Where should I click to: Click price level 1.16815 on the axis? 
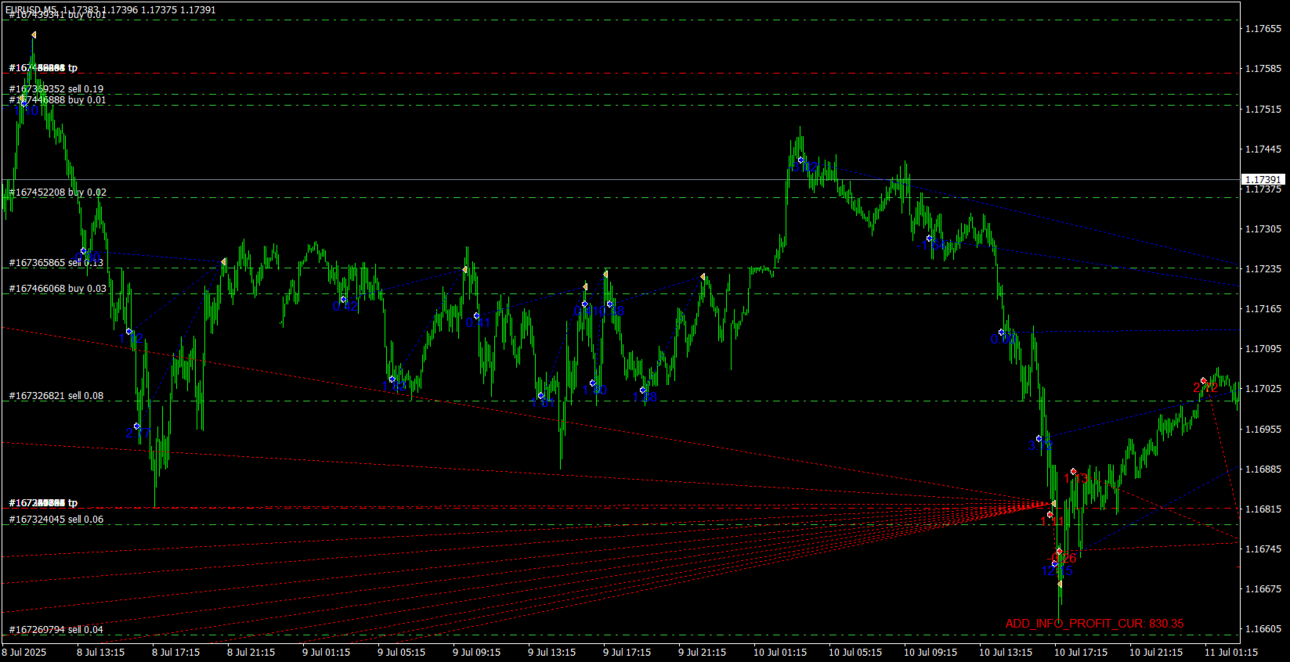1264,509
